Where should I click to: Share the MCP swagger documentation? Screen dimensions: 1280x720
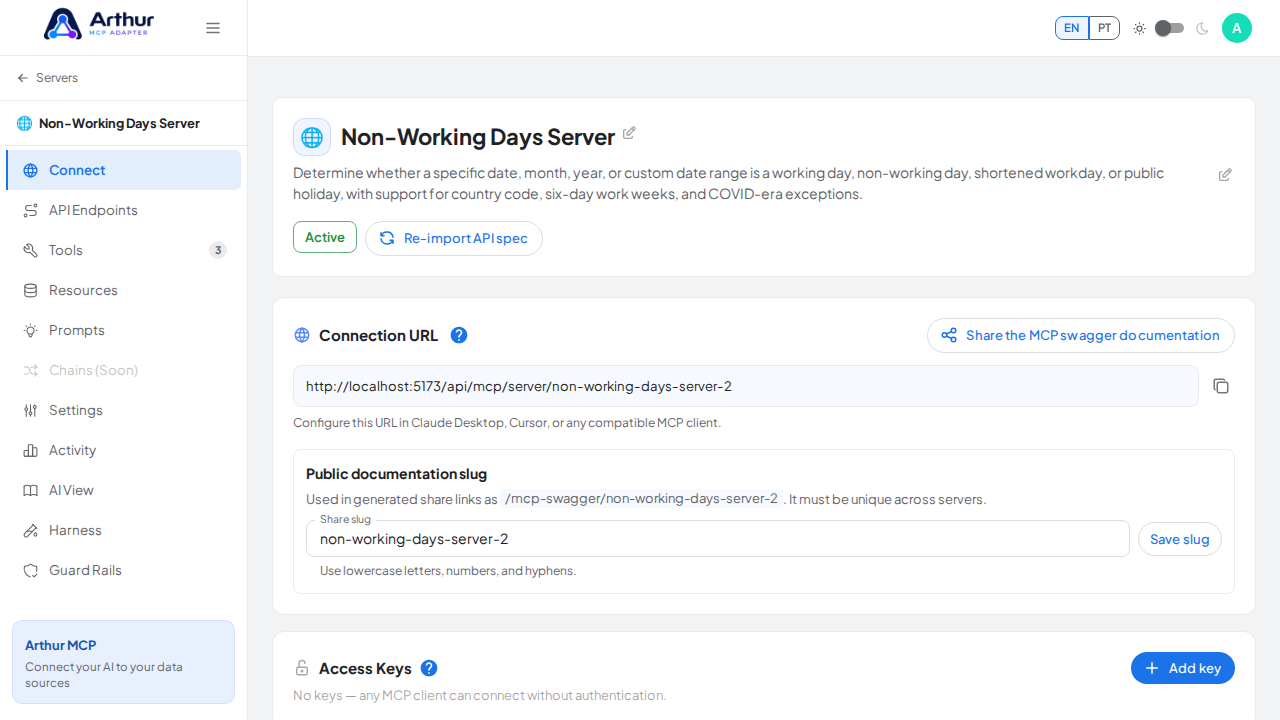click(1081, 335)
